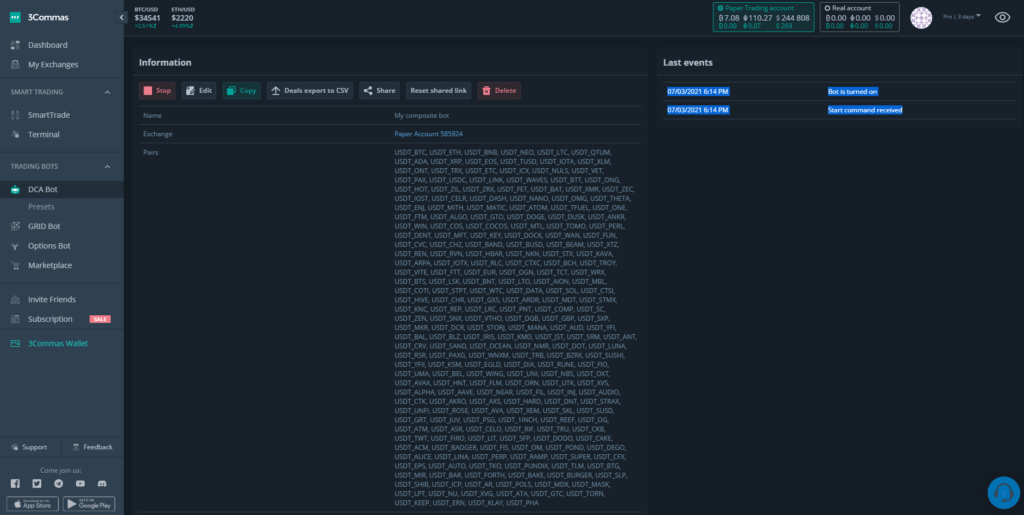Share the bot
The height and width of the screenshot is (515, 1024).
click(379, 91)
